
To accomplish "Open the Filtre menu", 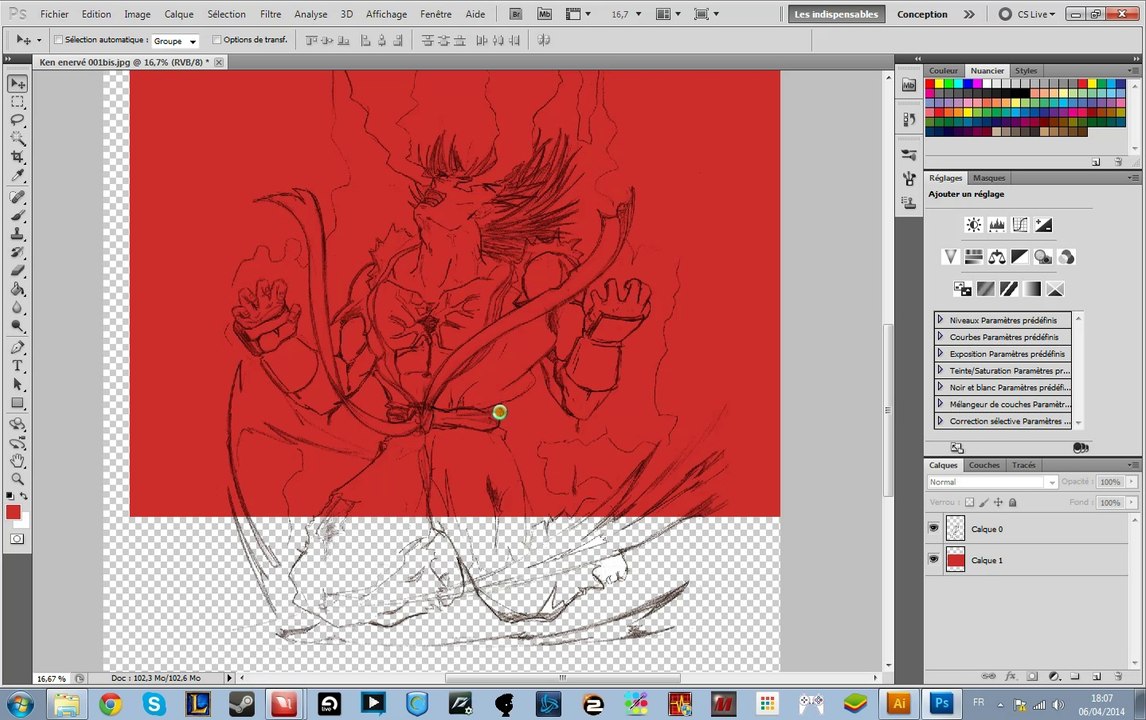I will 270,14.
